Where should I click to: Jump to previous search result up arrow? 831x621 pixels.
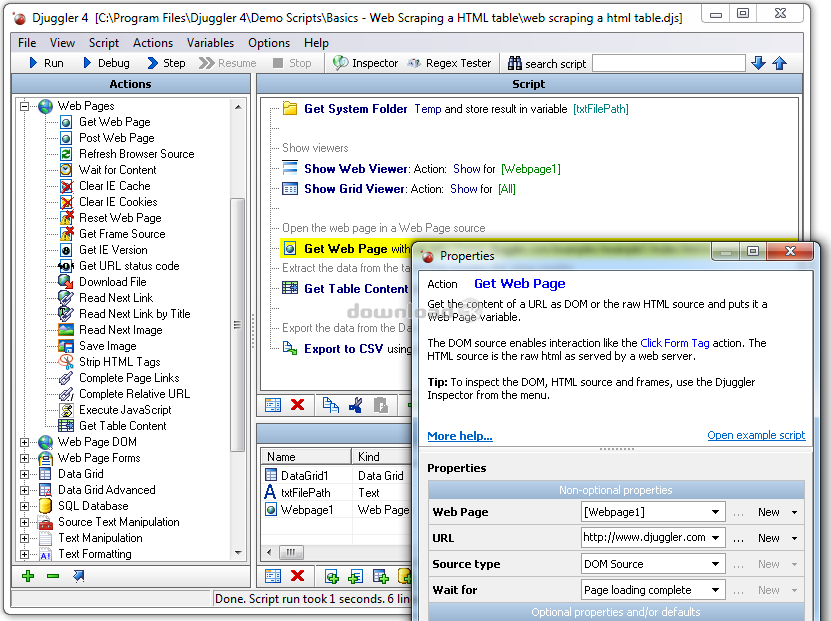779,63
